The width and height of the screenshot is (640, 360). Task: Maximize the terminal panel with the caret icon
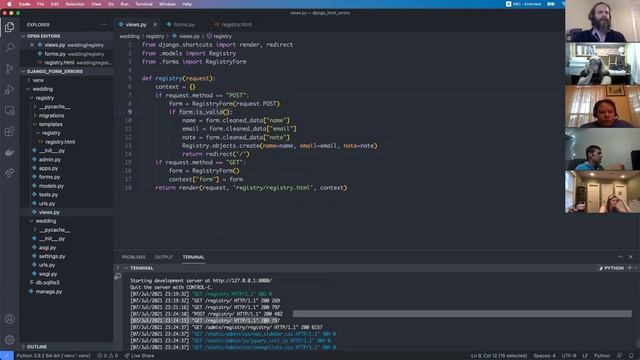tap(620, 257)
